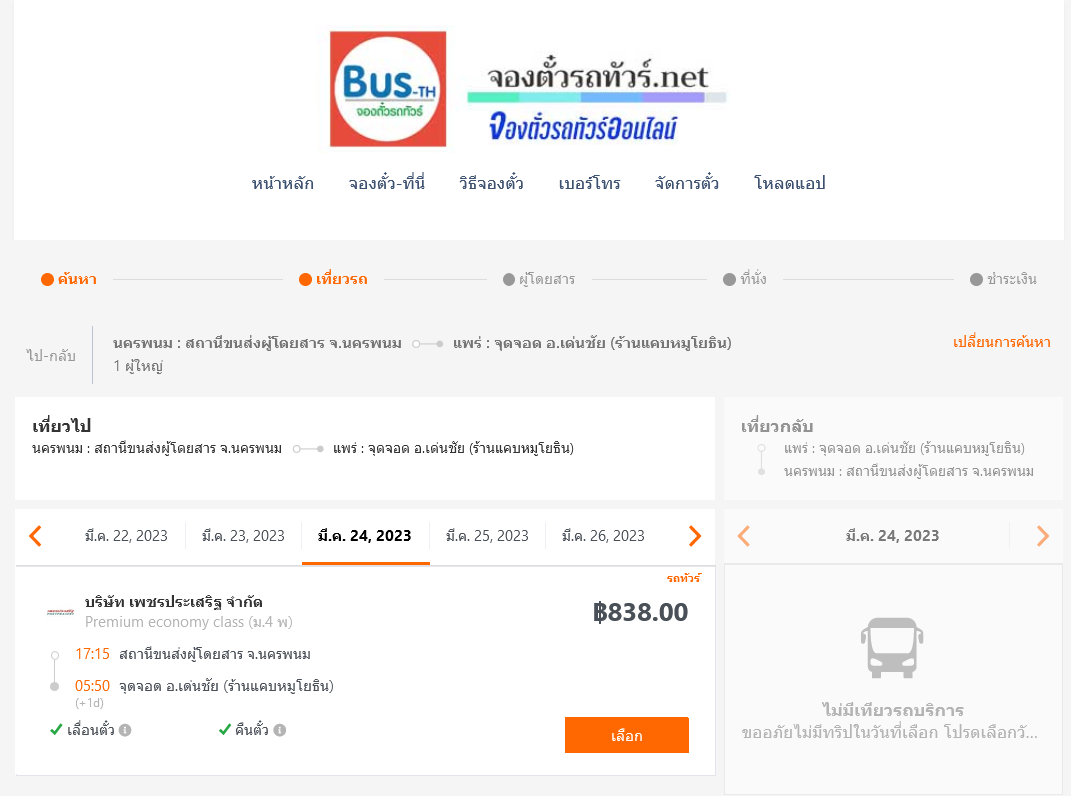Select the มี.ค. 26, 2023 date tab
Image resolution: width=1071 pixels, height=796 pixels.
click(x=603, y=536)
